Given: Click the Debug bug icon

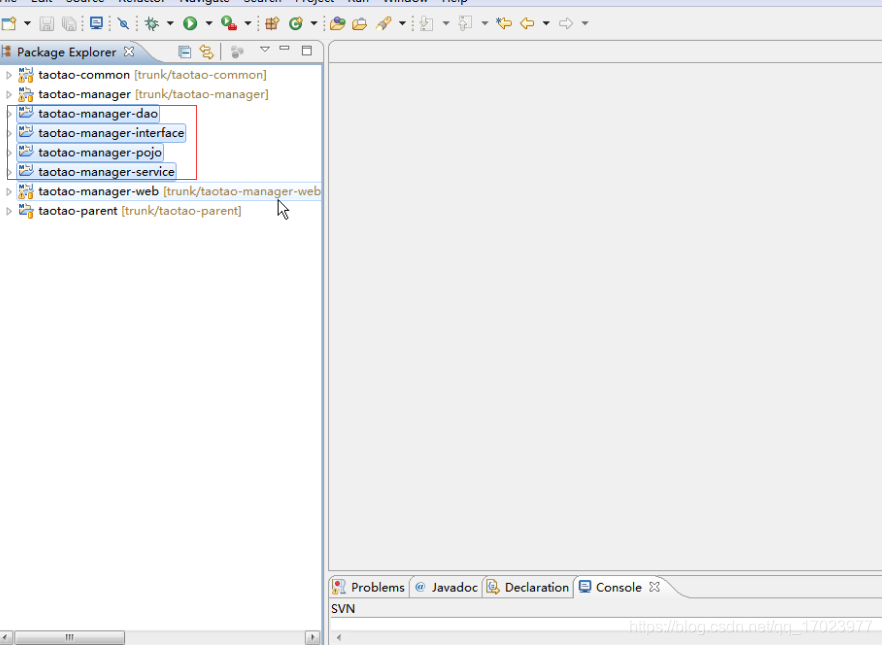Looking at the screenshot, I should point(152,24).
